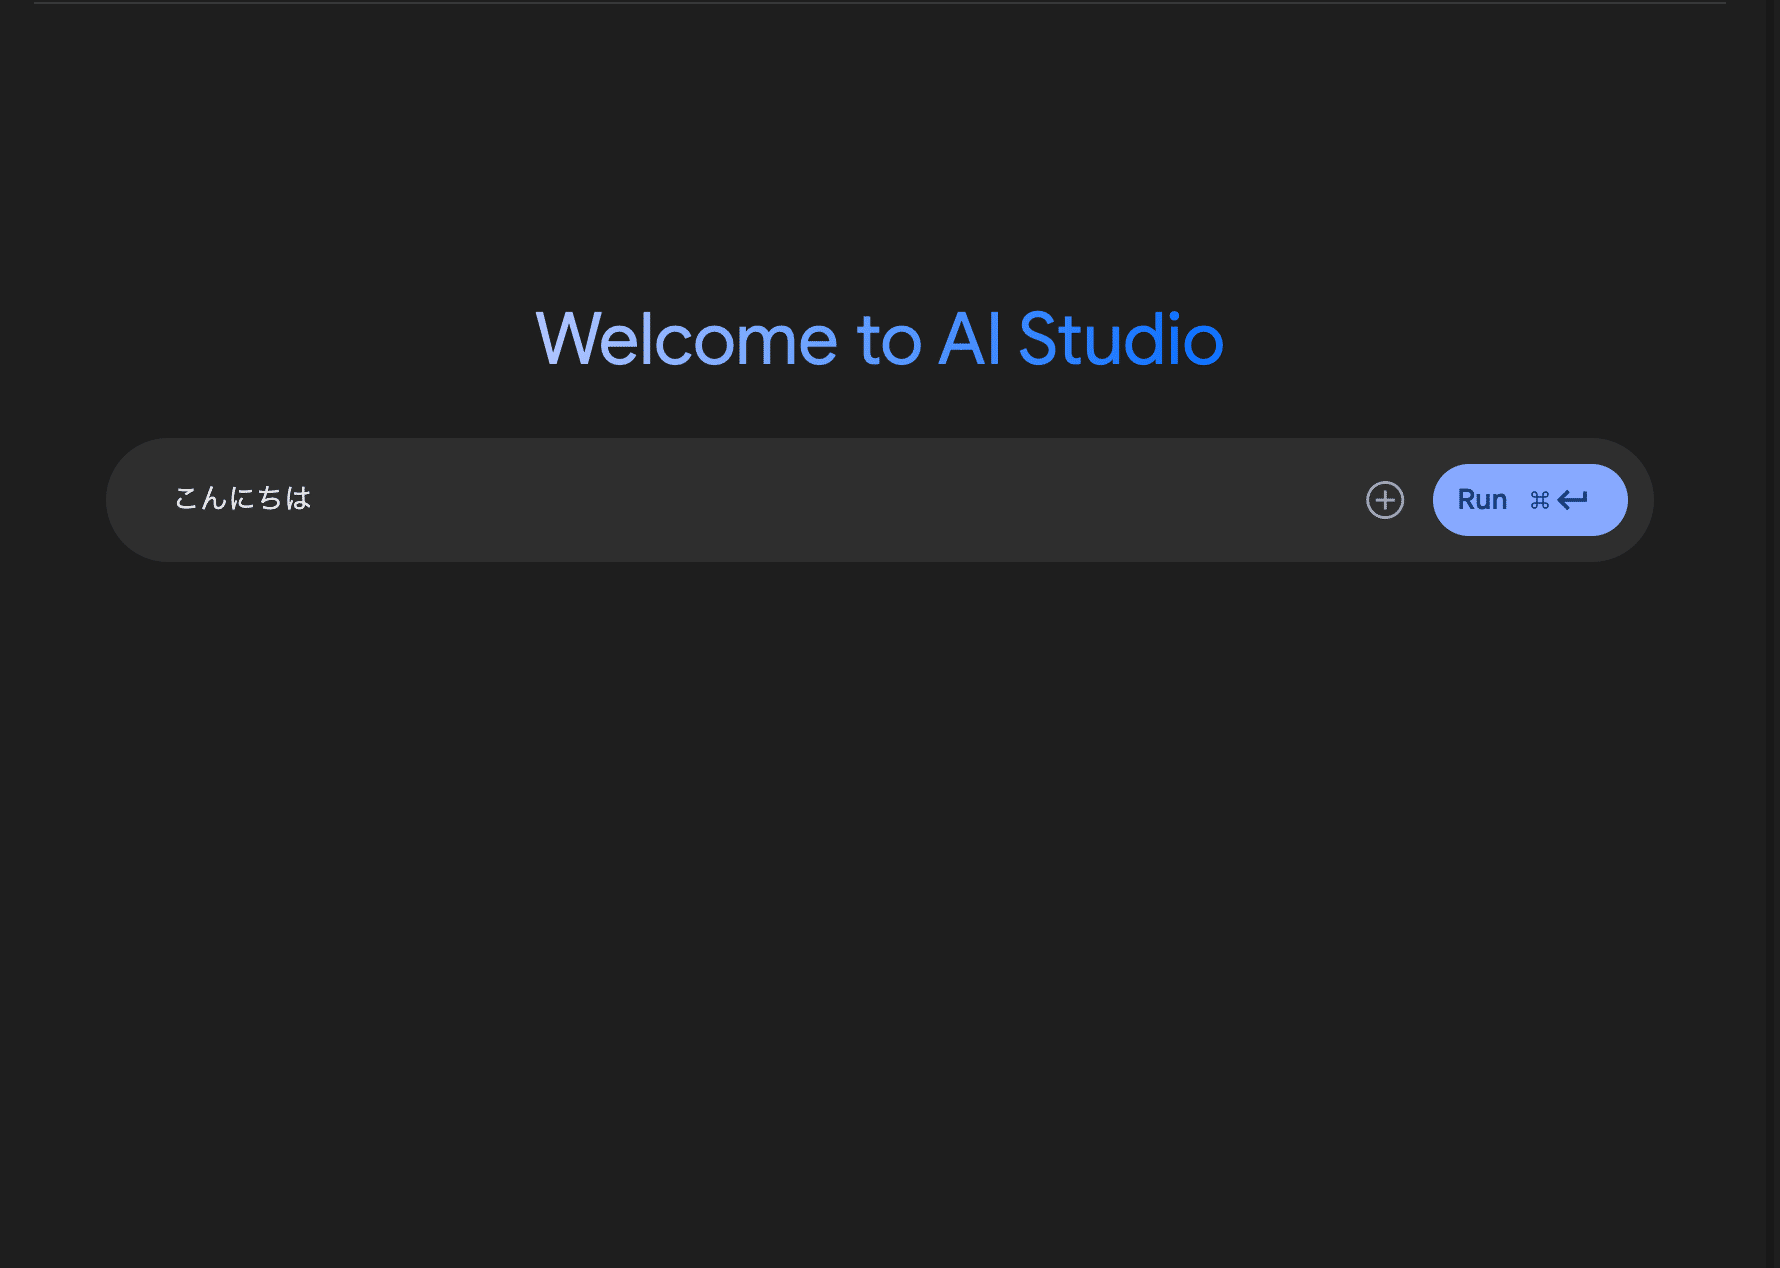Focus the prompt input field
The width and height of the screenshot is (1780, 1268).
700,499
